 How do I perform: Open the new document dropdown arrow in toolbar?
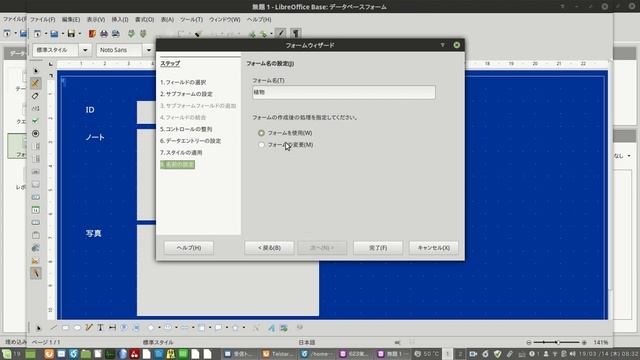click(x=46, y=33)
